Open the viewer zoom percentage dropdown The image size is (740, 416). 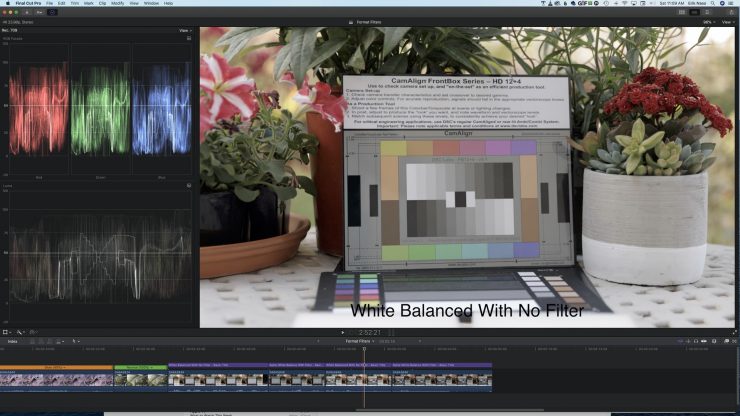[x=708, y=21]
